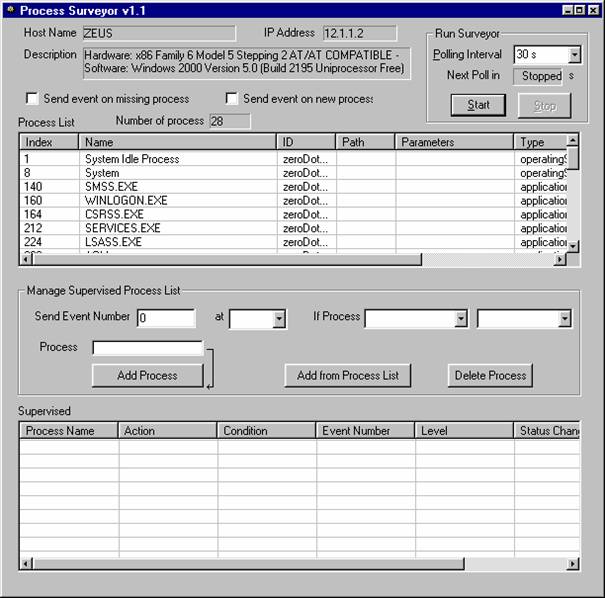Screen dimensions: 605x598
Task: Select the SERVICES.EXE process row
Action: [293, 228]
